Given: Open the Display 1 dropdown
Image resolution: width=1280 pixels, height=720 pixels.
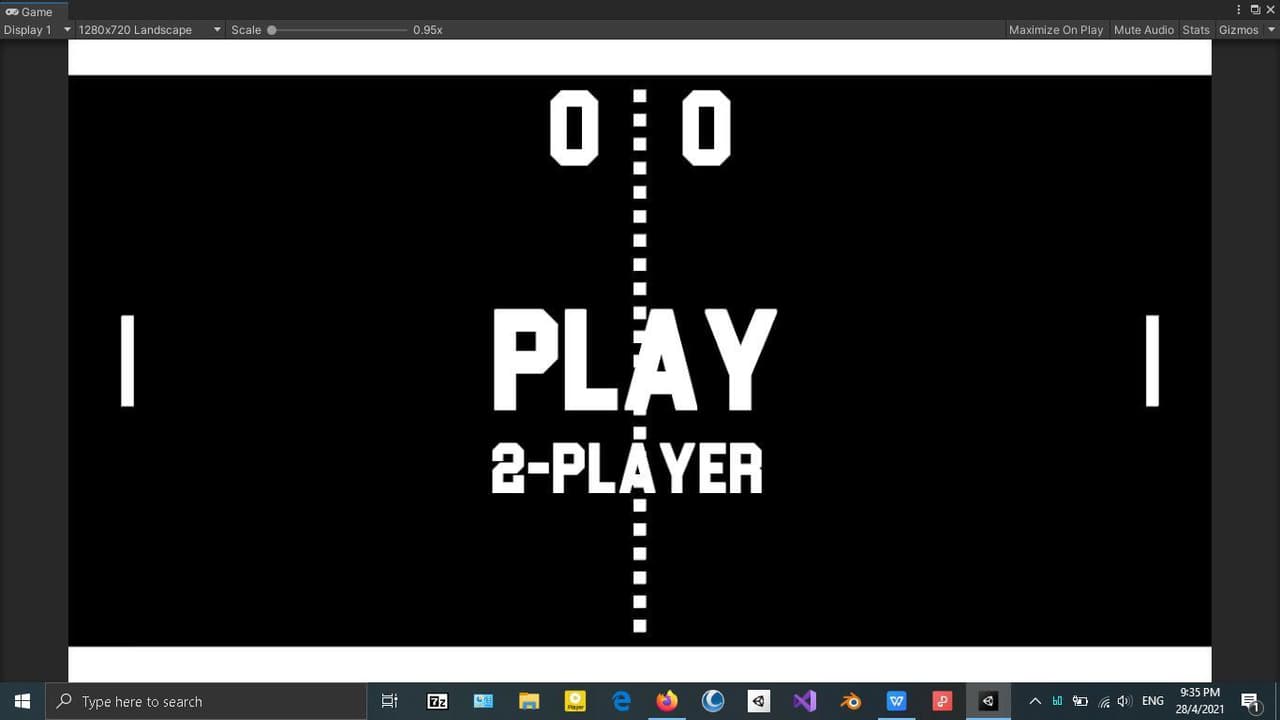Looking at the screenshot, I should (x=37, y=30).
